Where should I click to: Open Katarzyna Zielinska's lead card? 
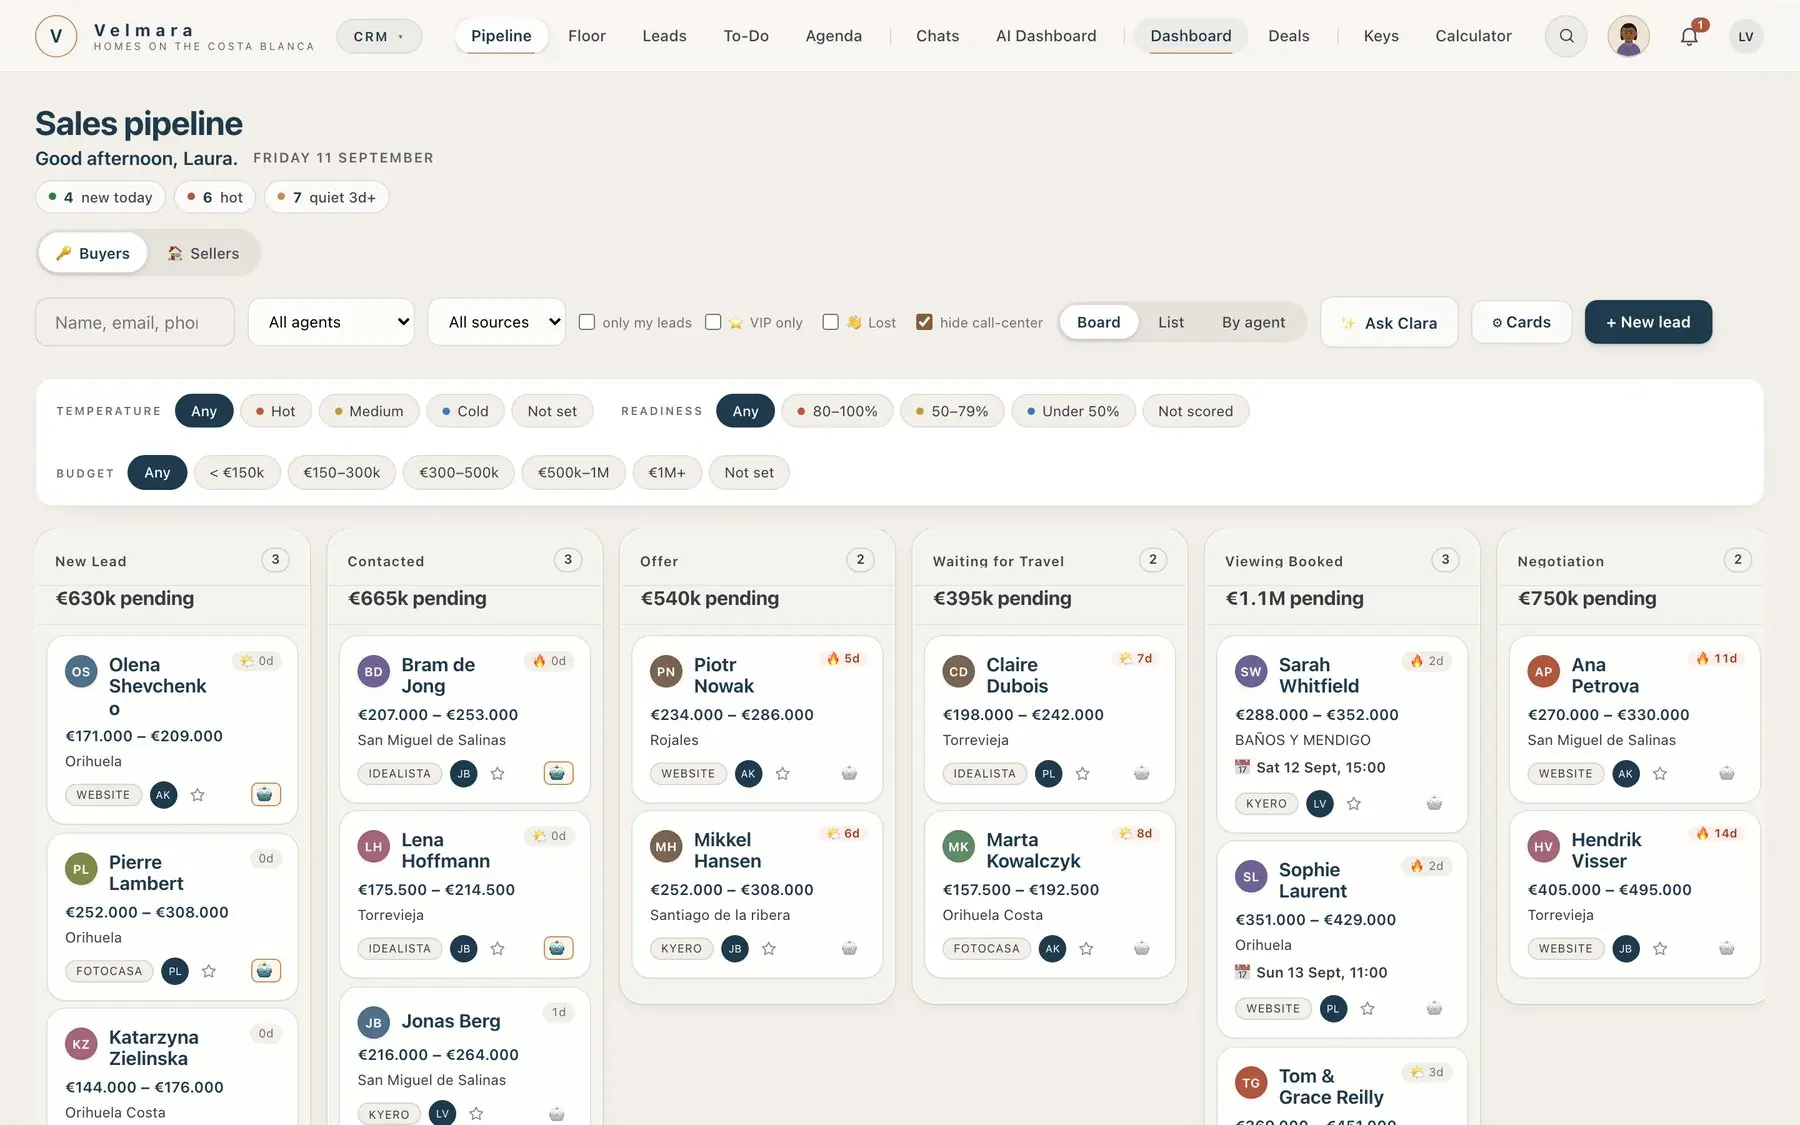[172, 1067]
